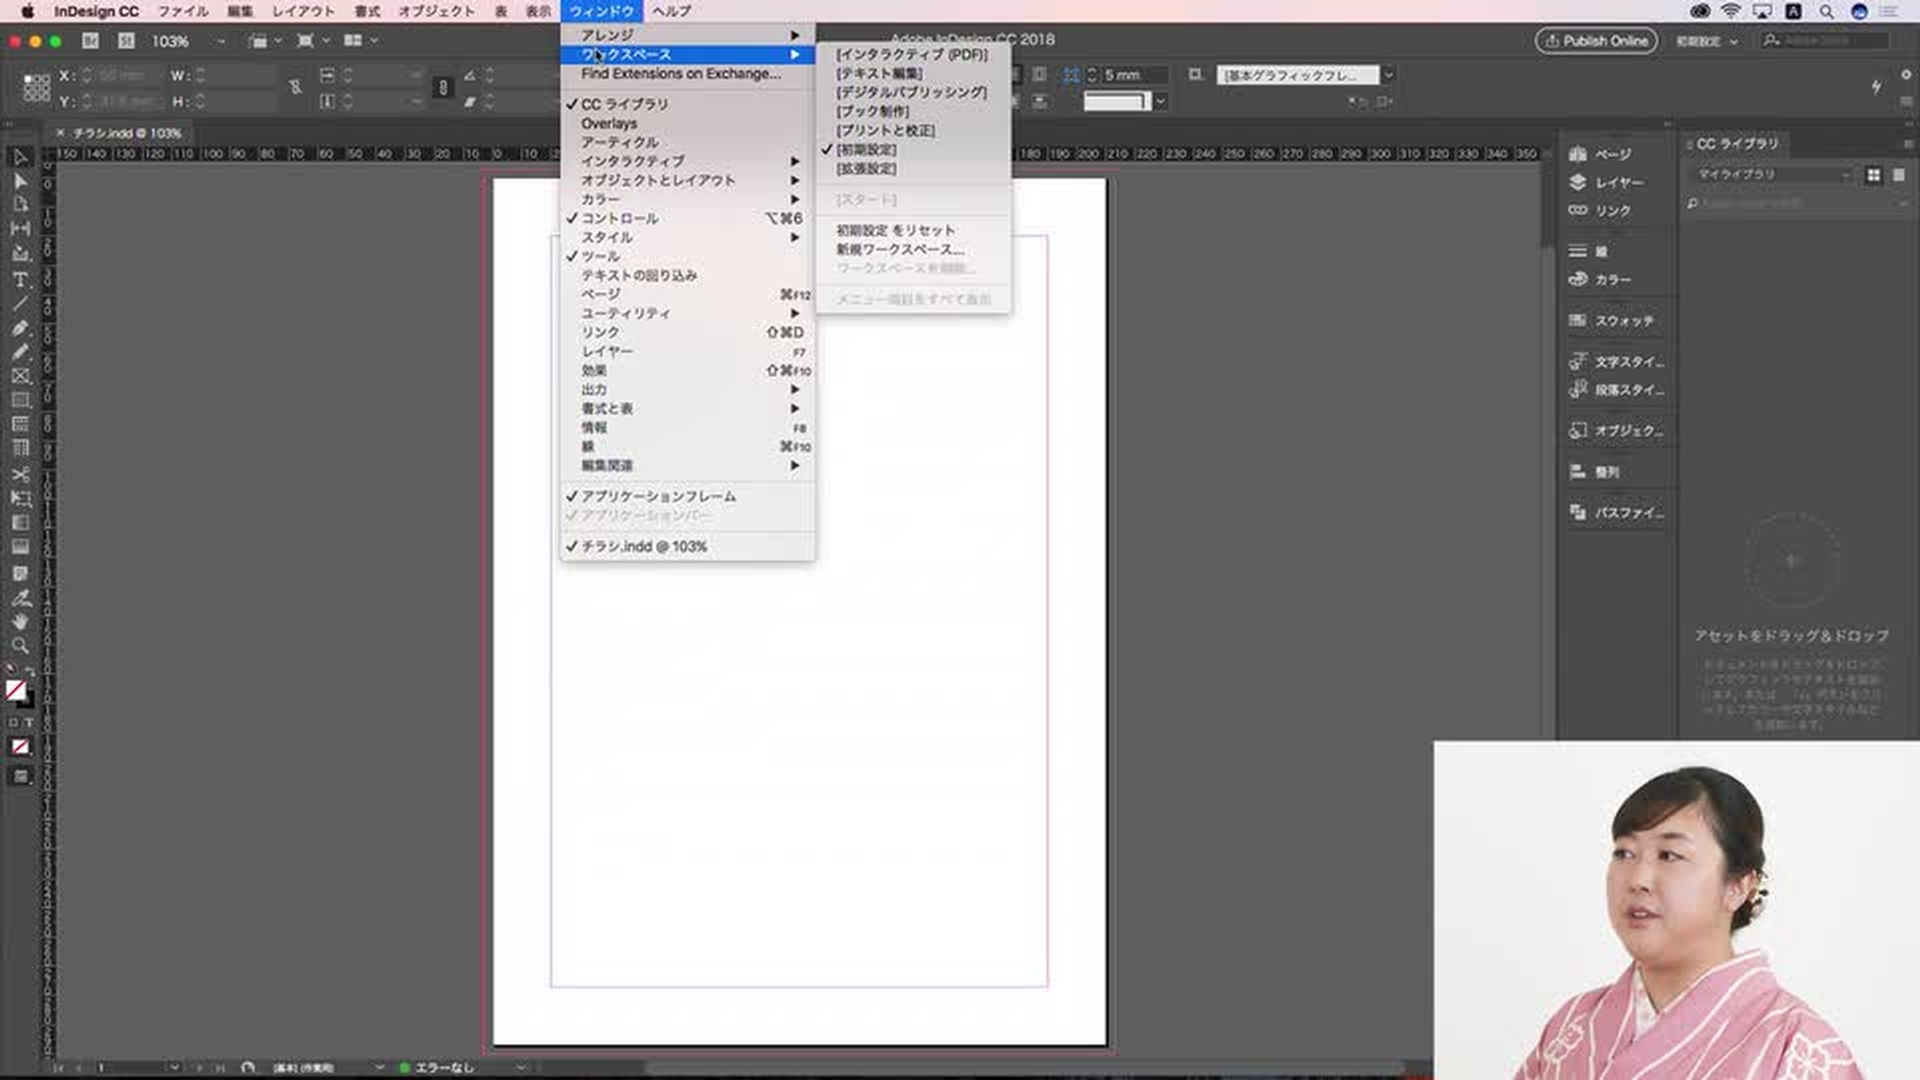1920x1080 pixels.
Task: Open the Pages panel icon
Action: 1601,154
